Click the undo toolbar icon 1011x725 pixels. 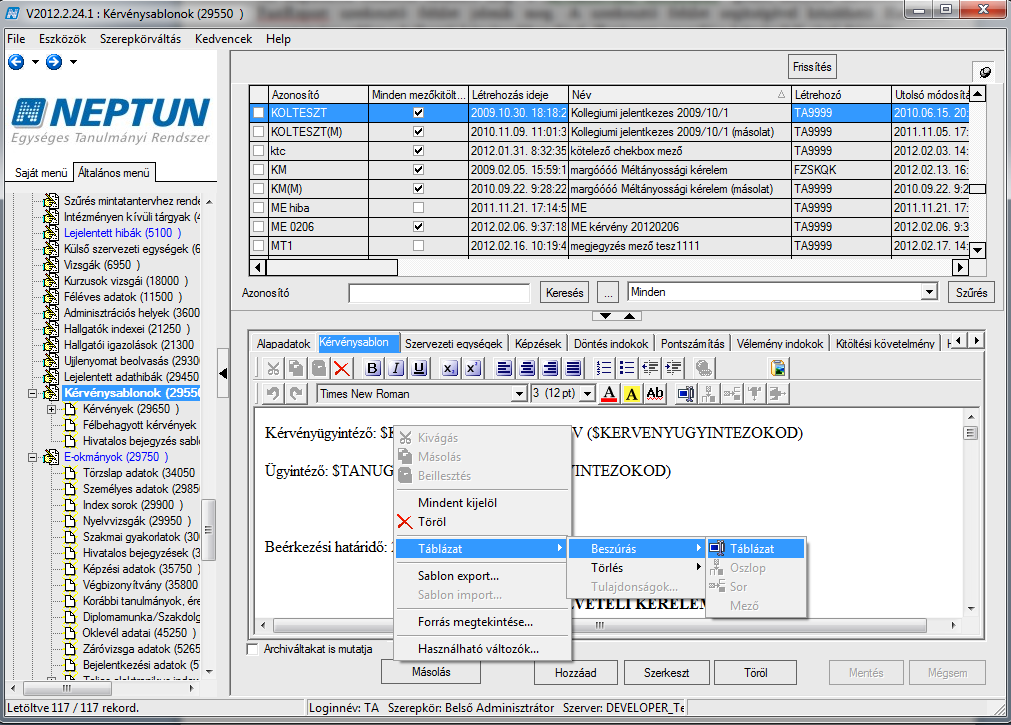click(273, 393)
